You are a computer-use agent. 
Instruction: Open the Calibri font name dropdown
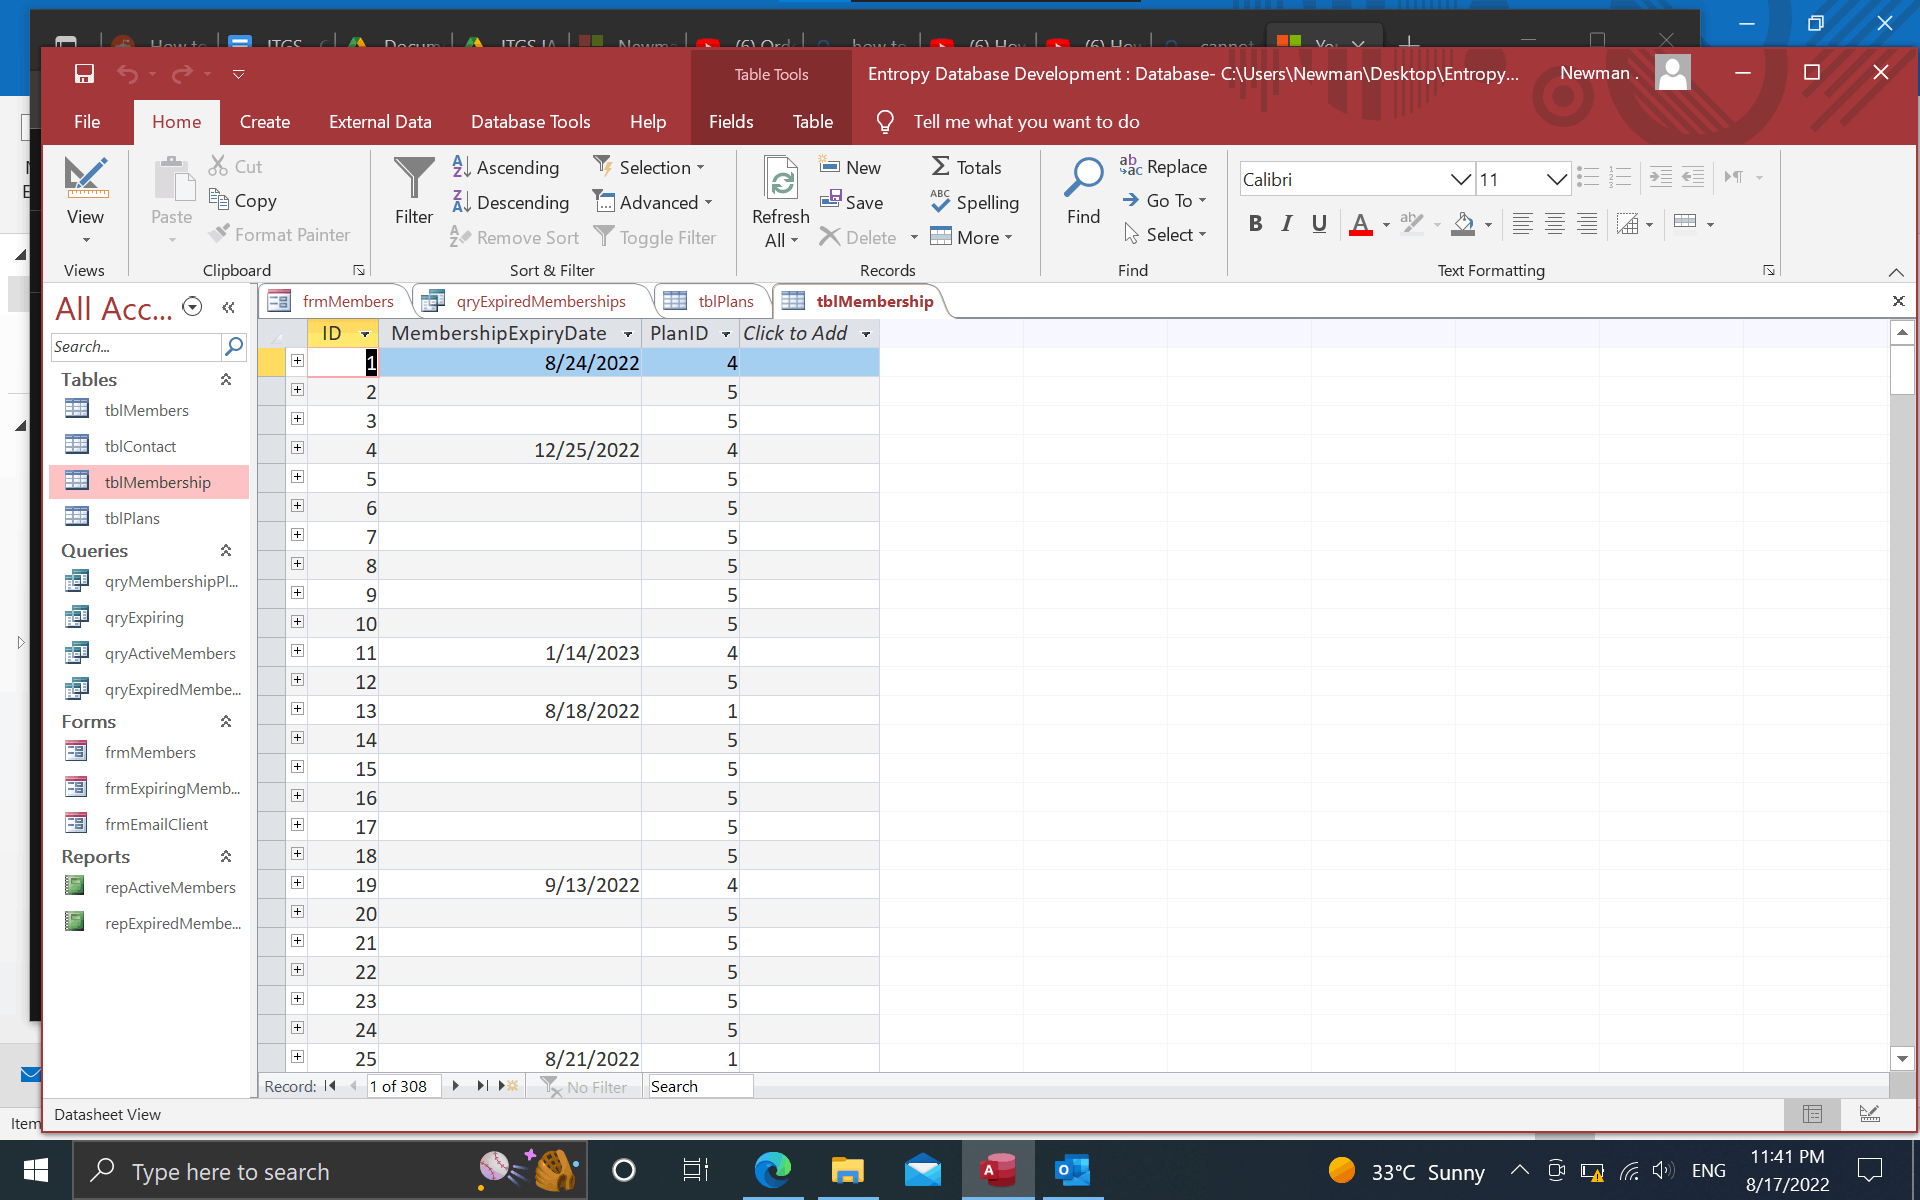(x=1460, y=180)
